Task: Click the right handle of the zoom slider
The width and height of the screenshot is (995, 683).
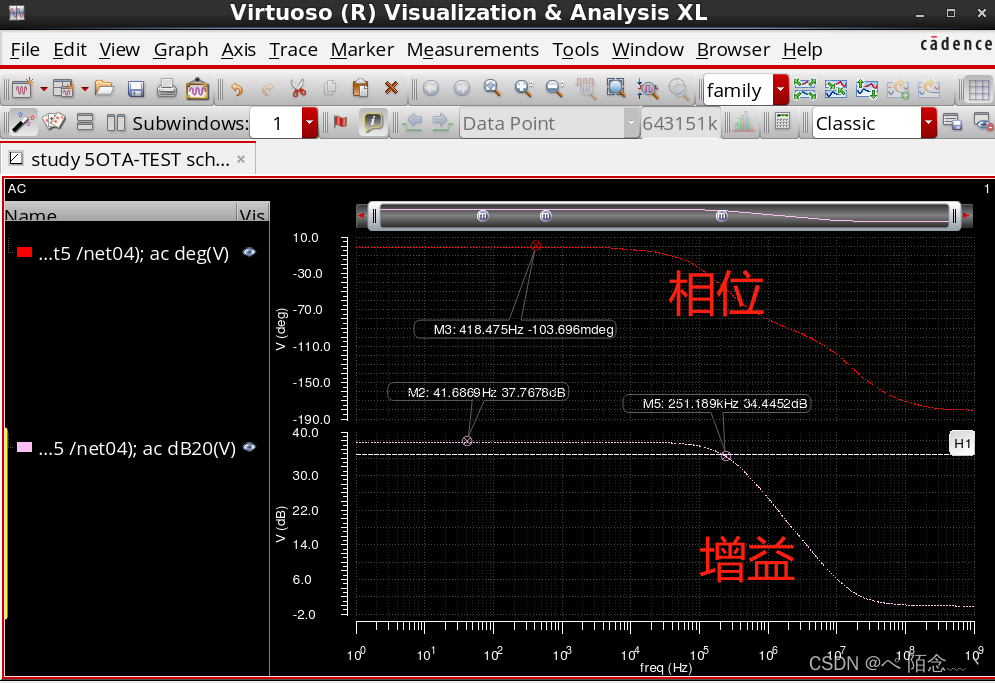Action: pyautogui.click(x=954, y=216)
